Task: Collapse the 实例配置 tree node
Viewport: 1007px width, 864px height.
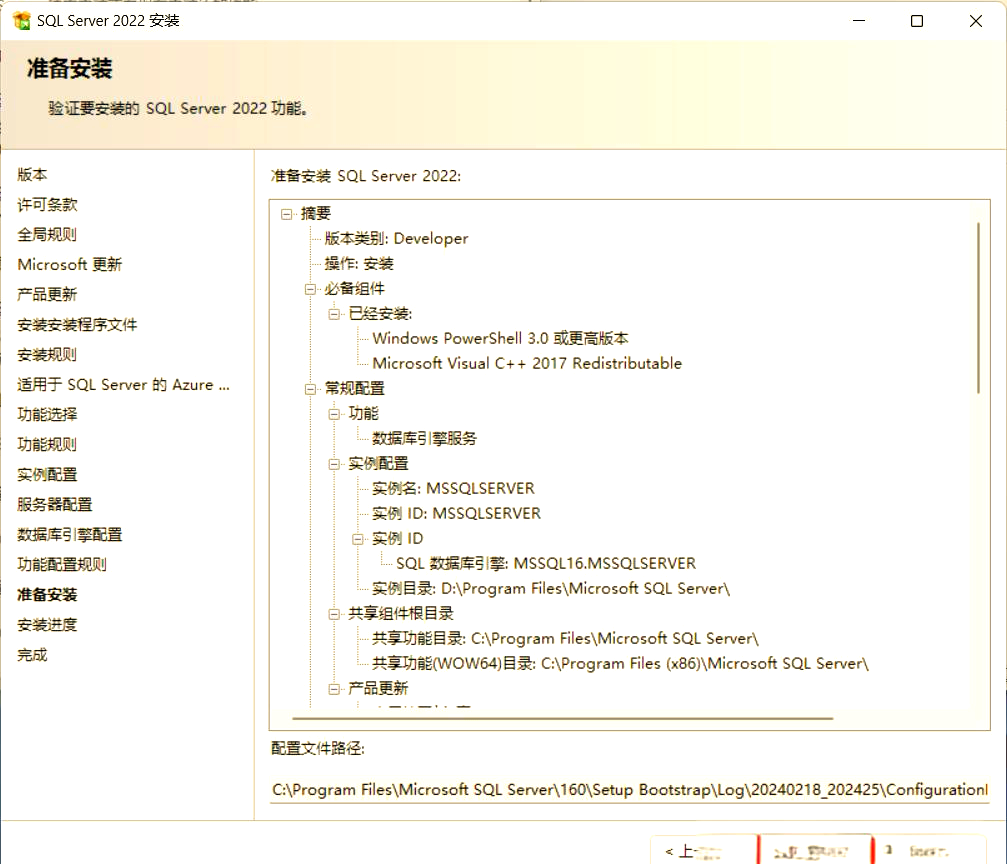Action: point(334,464)
